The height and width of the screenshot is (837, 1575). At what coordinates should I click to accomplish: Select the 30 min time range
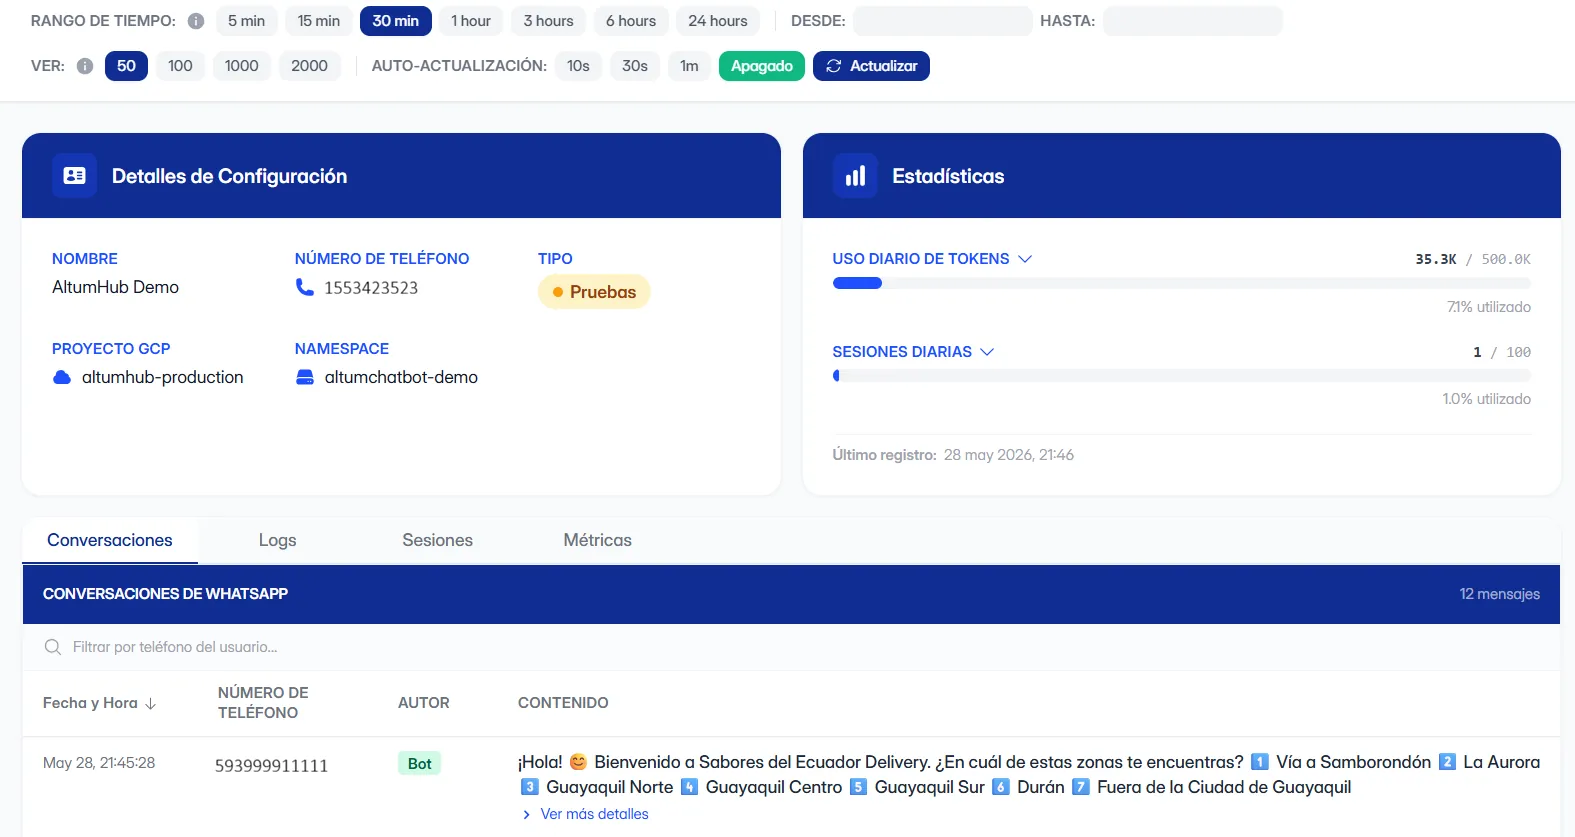coord(396,21)
